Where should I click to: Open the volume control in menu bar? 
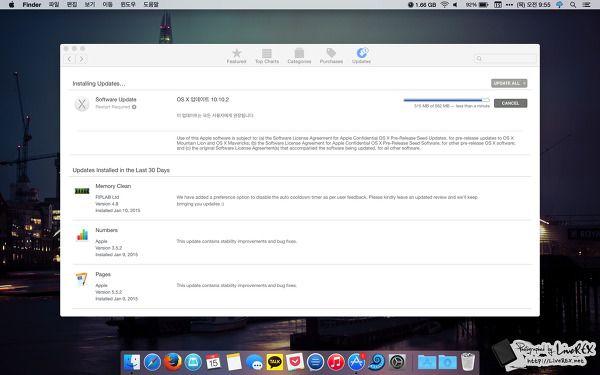455,5
